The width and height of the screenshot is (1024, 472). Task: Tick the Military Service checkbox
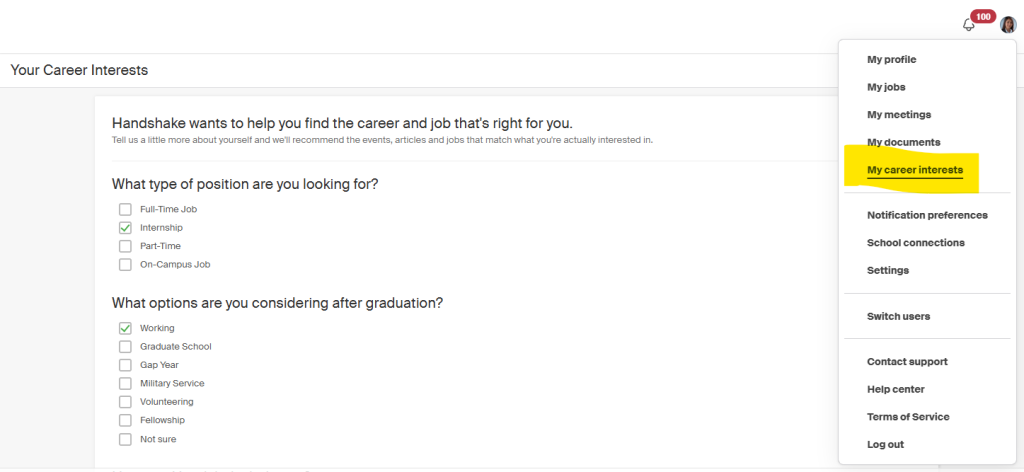coord(125,384)
